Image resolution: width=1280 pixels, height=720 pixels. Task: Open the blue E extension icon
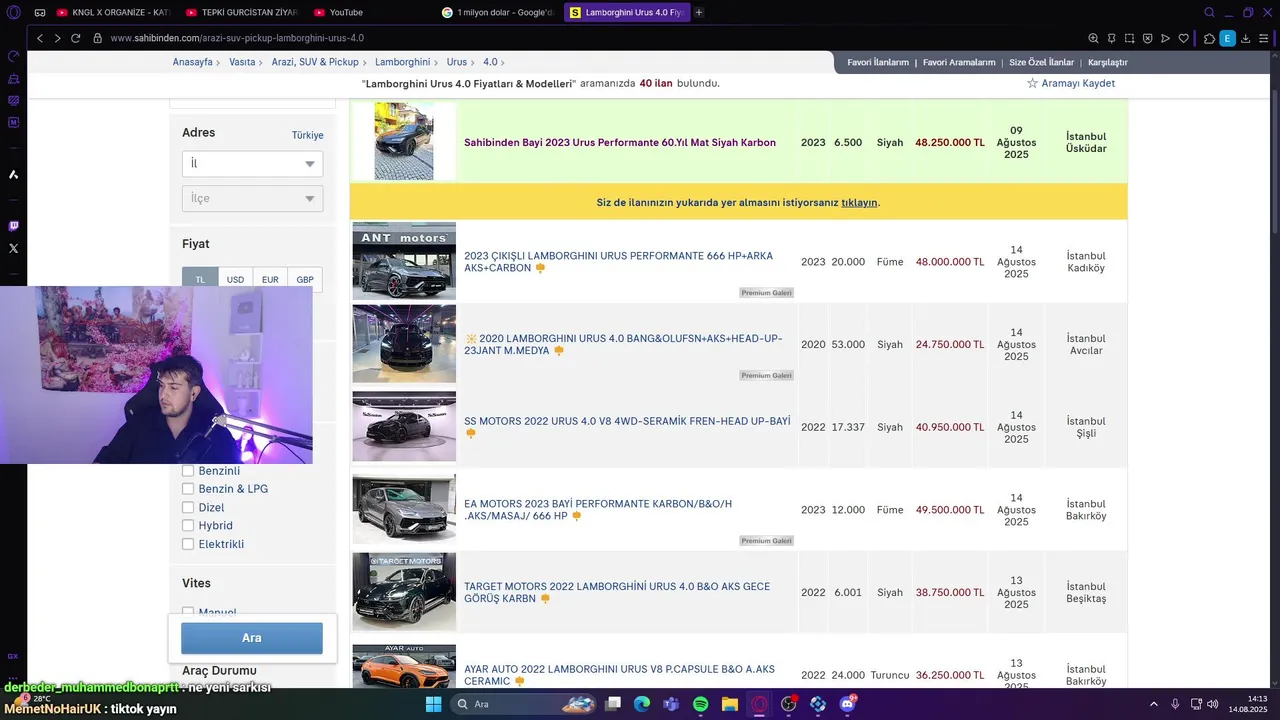(x=1227, y=38)
